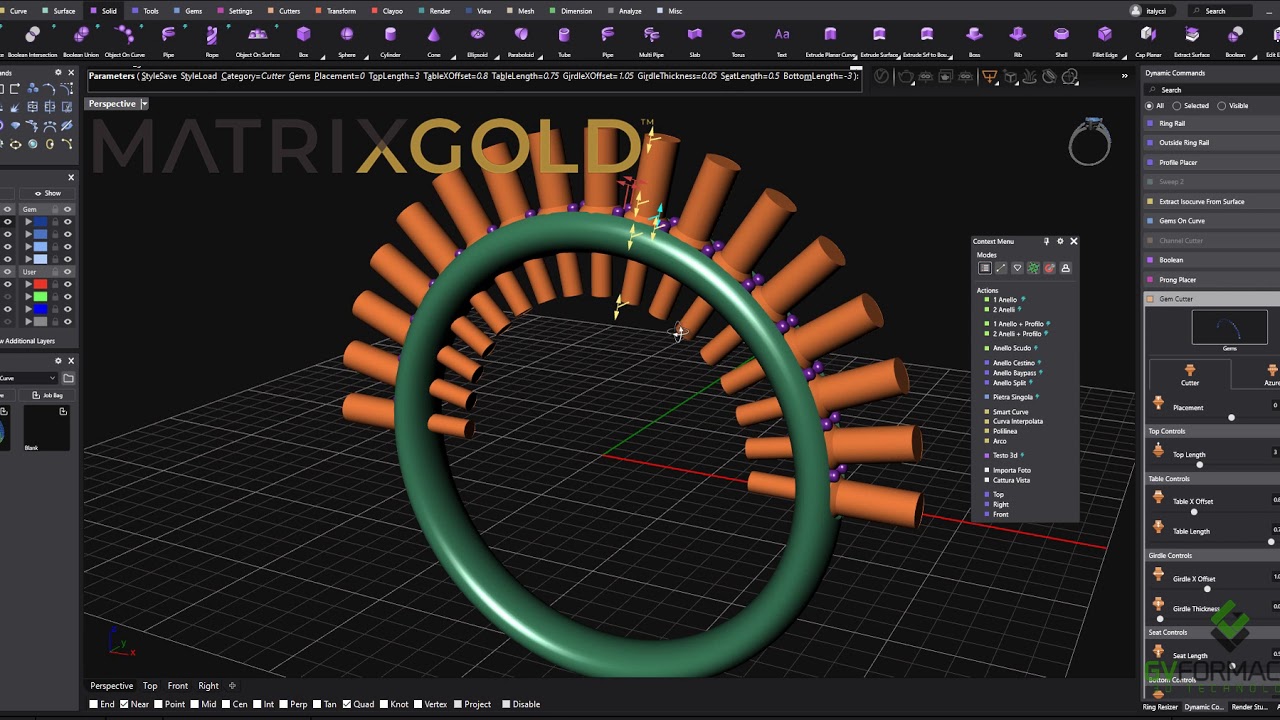
Task: Toggle the Point osnap checkbox
Action: 158,704
